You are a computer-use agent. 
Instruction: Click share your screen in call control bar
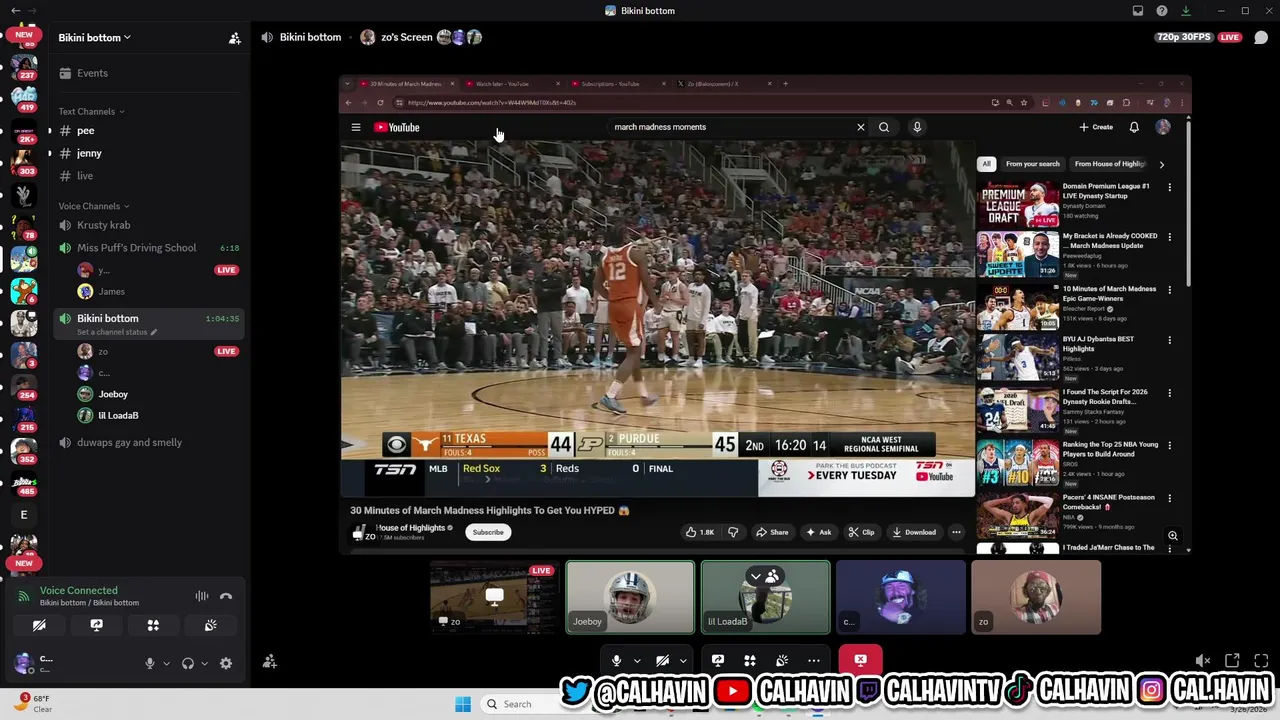click(x=718, y=660)
